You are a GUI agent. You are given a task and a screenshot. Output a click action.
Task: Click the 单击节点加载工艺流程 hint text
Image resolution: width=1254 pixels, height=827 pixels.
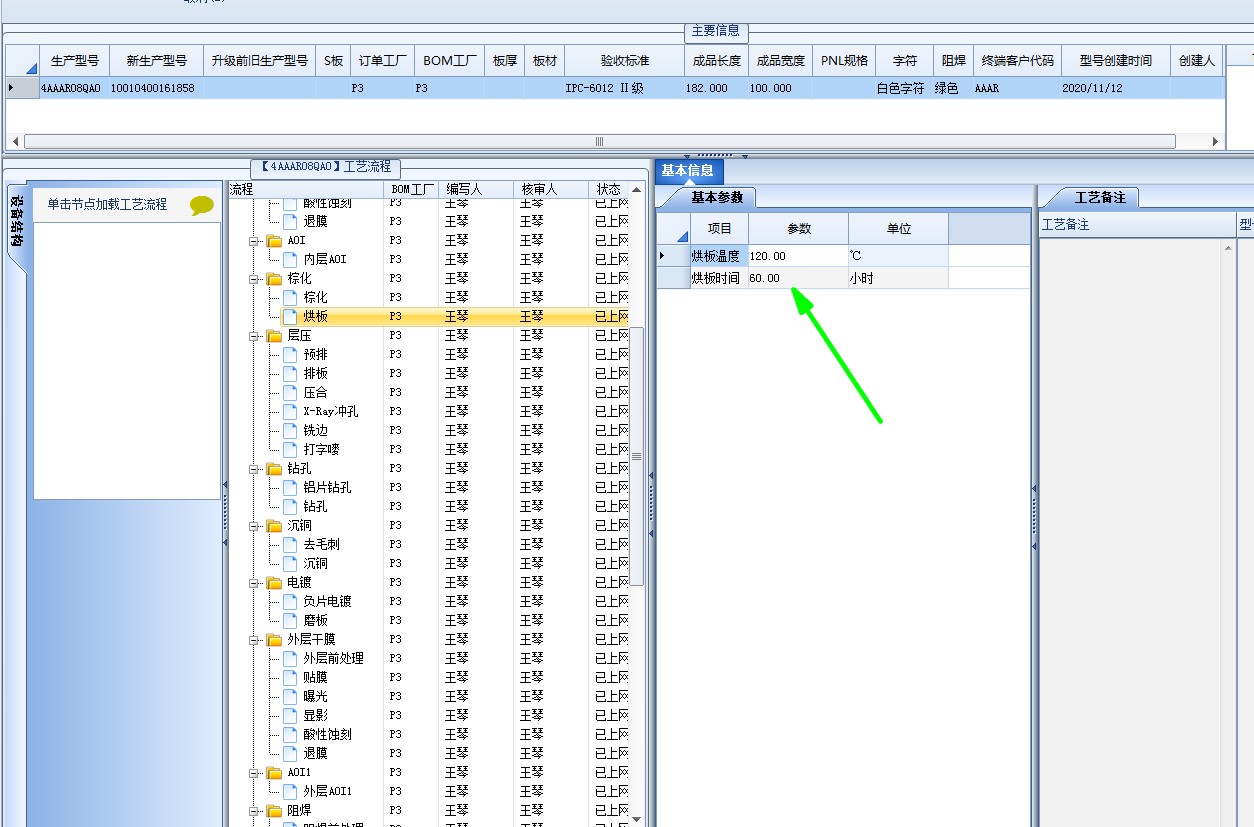107,204
